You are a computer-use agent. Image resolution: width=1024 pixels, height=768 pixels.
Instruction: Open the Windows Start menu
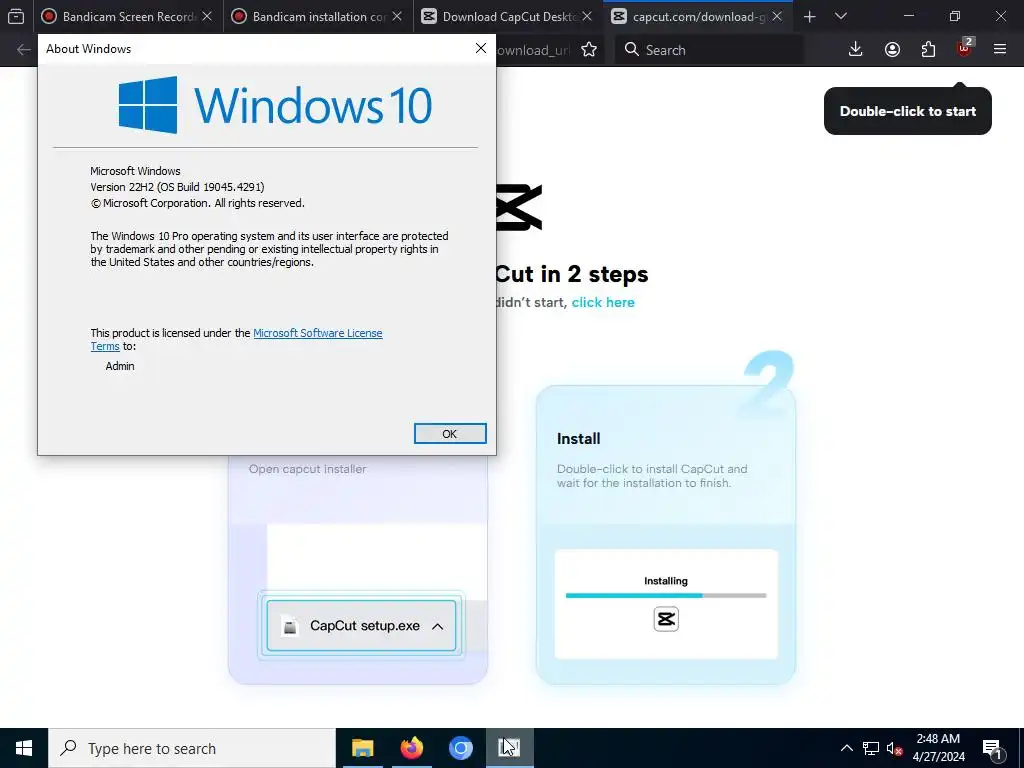(x=24, y=748)
